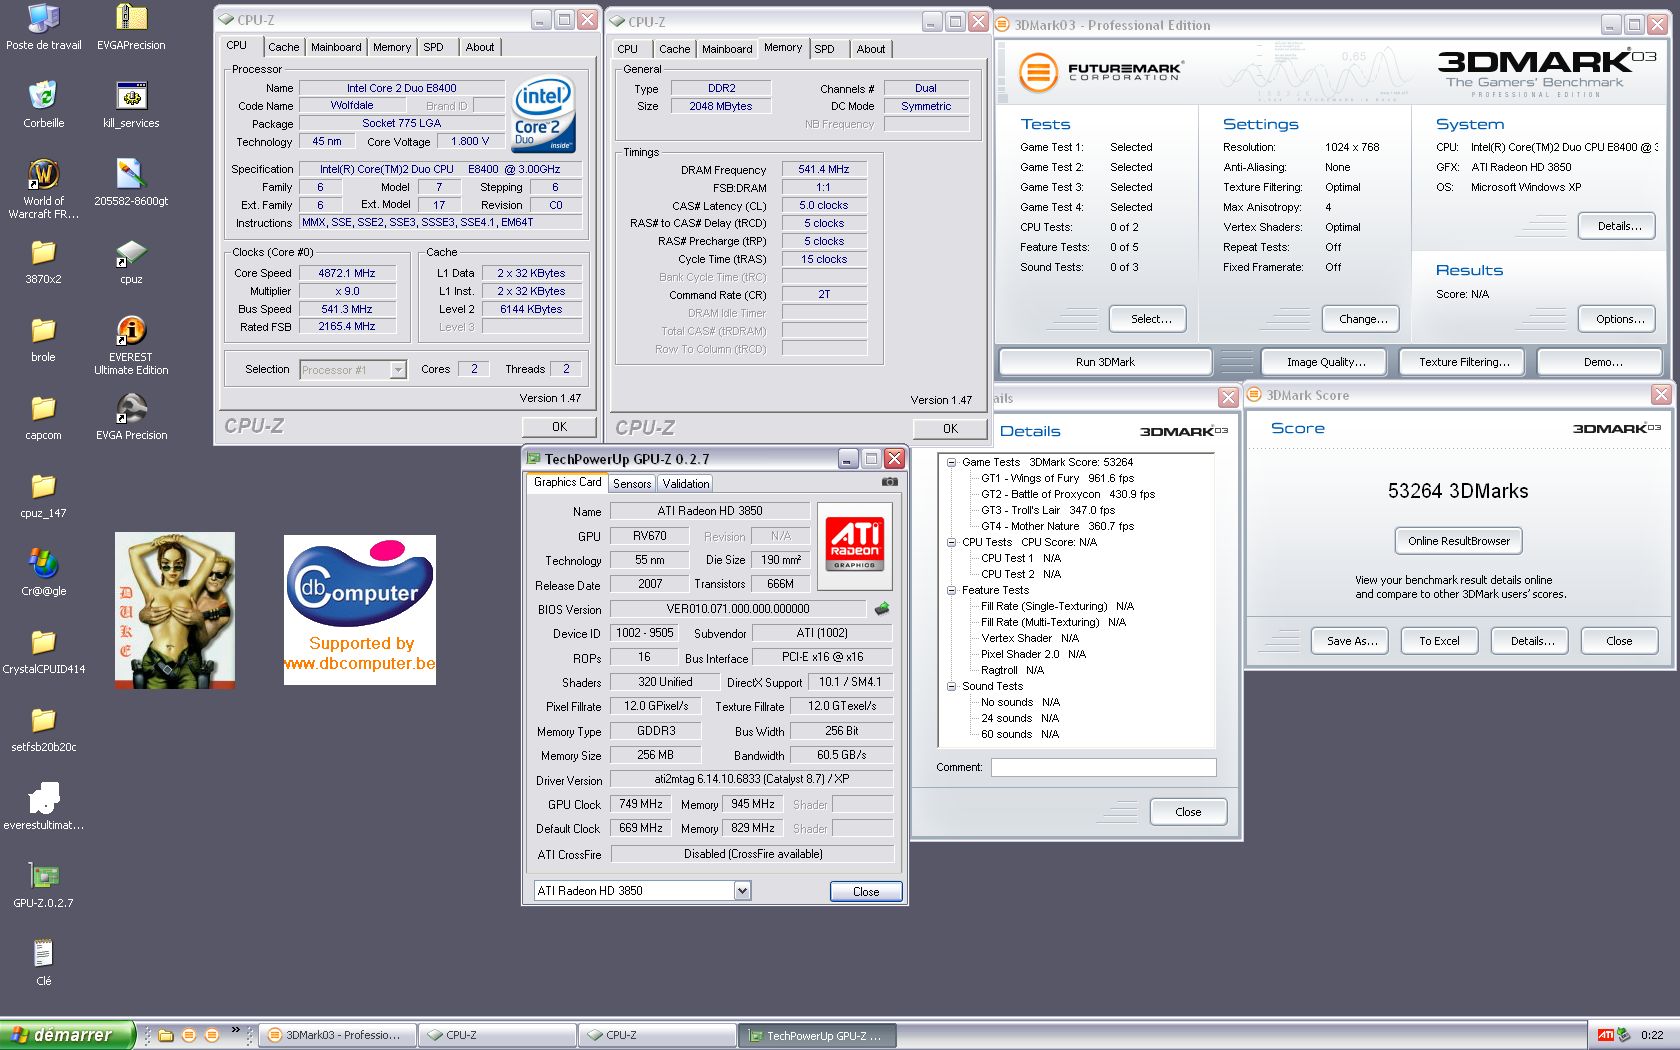The height and width of the screenshot is (1050, 1680).
Task: Click Close in 3DMark Details window
Action: tap(1188, 812)
